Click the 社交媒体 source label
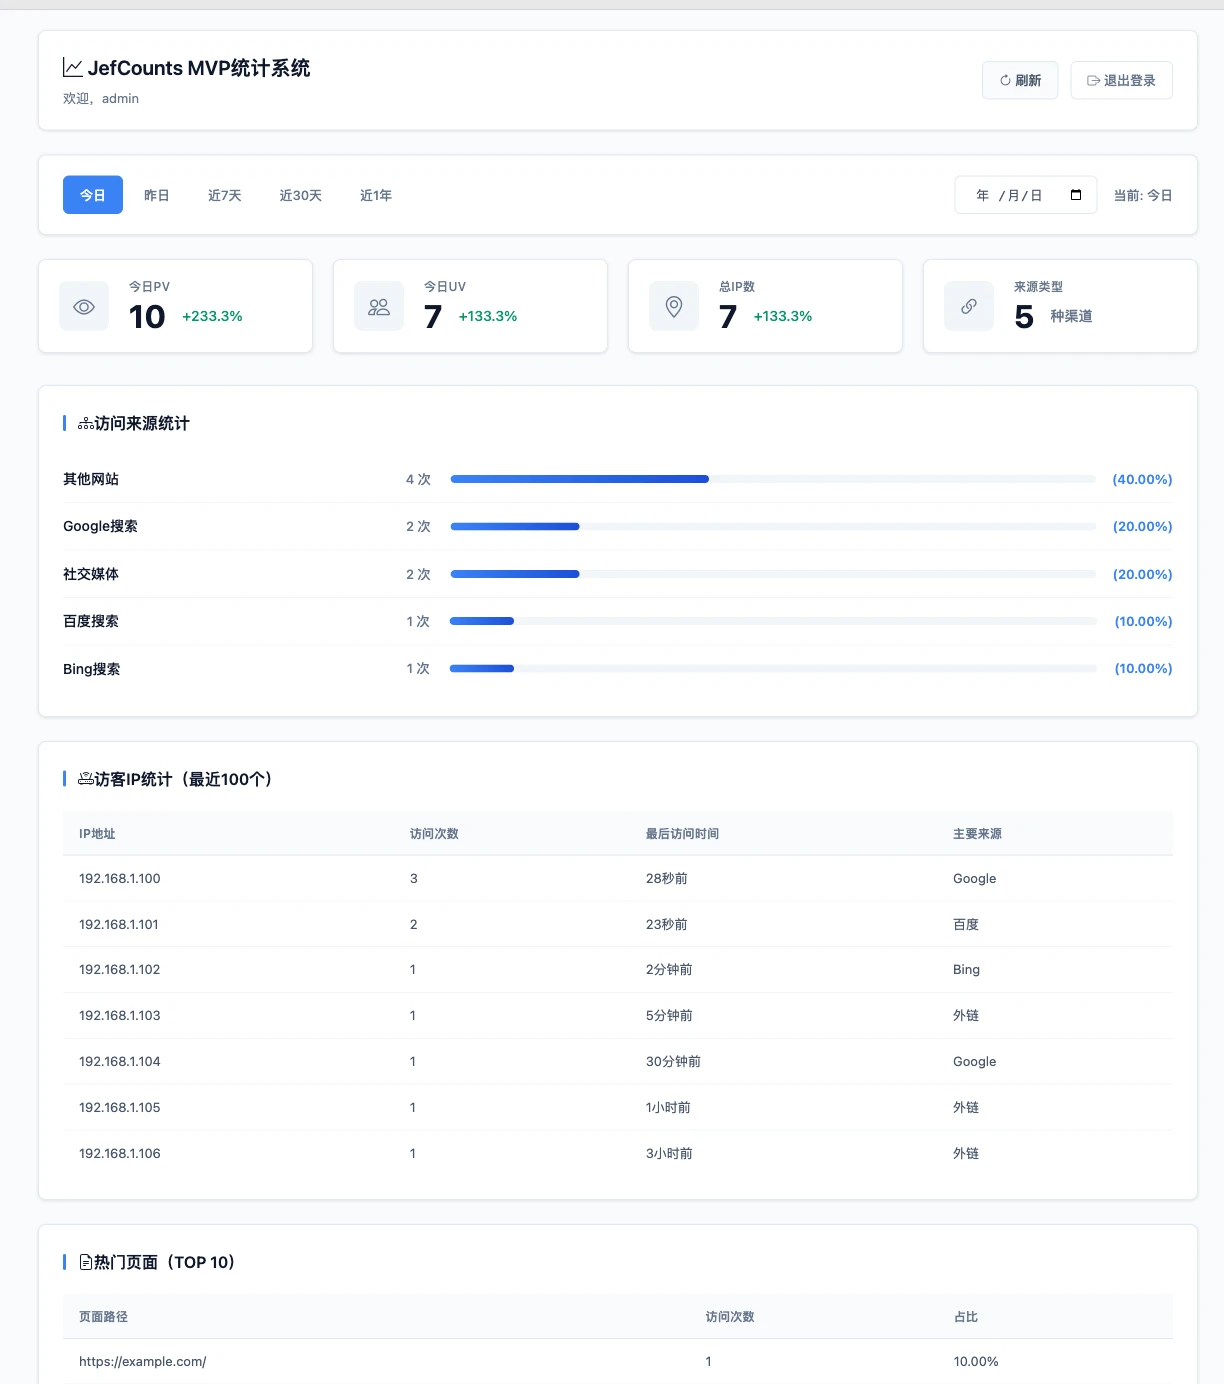This screenshot has height=1384, width=1224. coord(91,574)
